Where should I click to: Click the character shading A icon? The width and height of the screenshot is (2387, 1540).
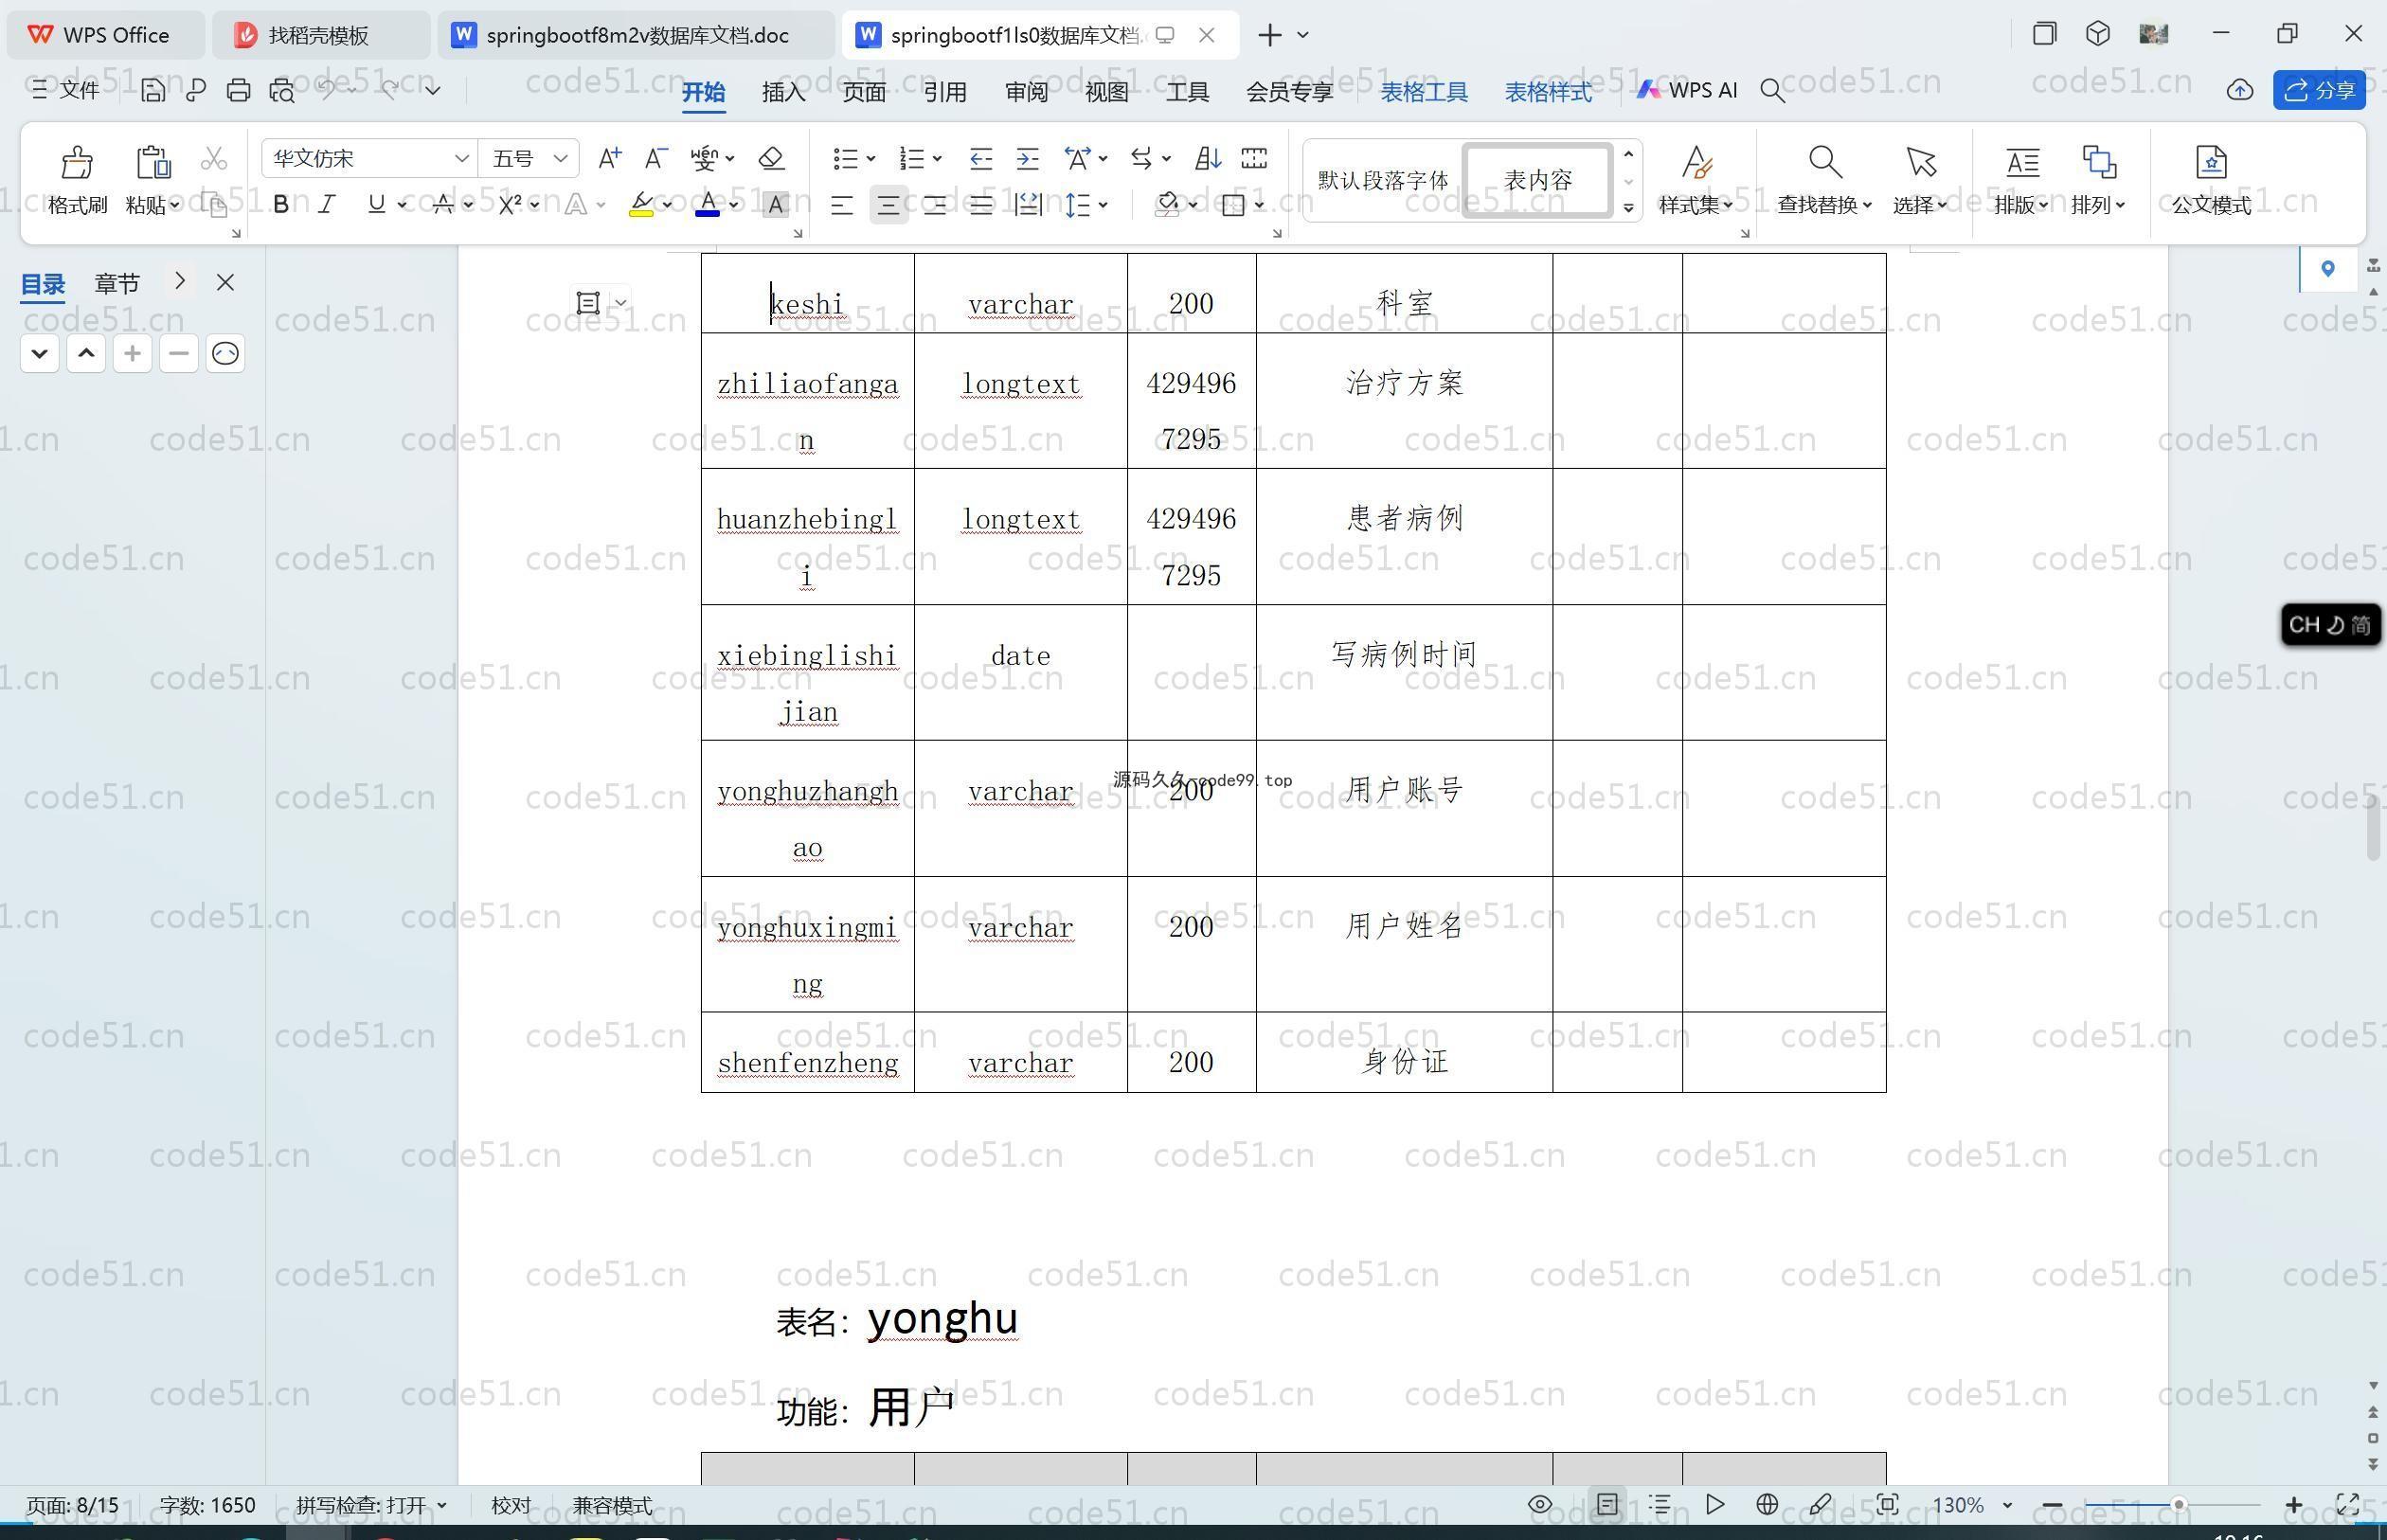tap(775, 205)
